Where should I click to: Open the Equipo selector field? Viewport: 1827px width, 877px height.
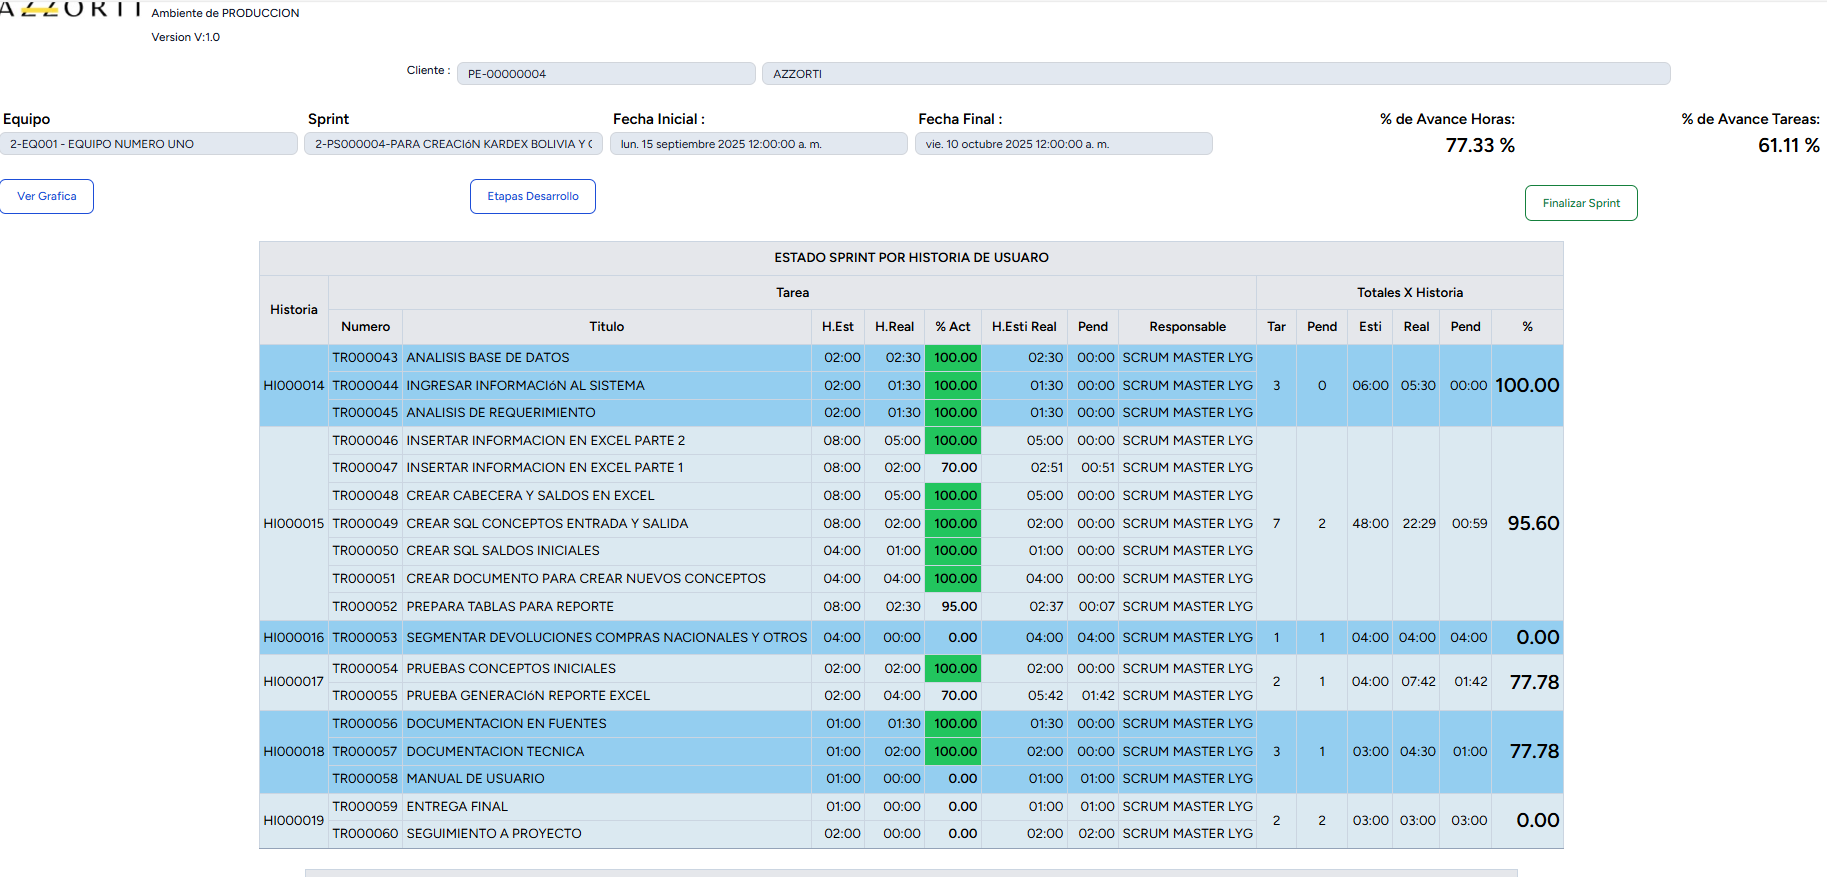pos(148,144)
